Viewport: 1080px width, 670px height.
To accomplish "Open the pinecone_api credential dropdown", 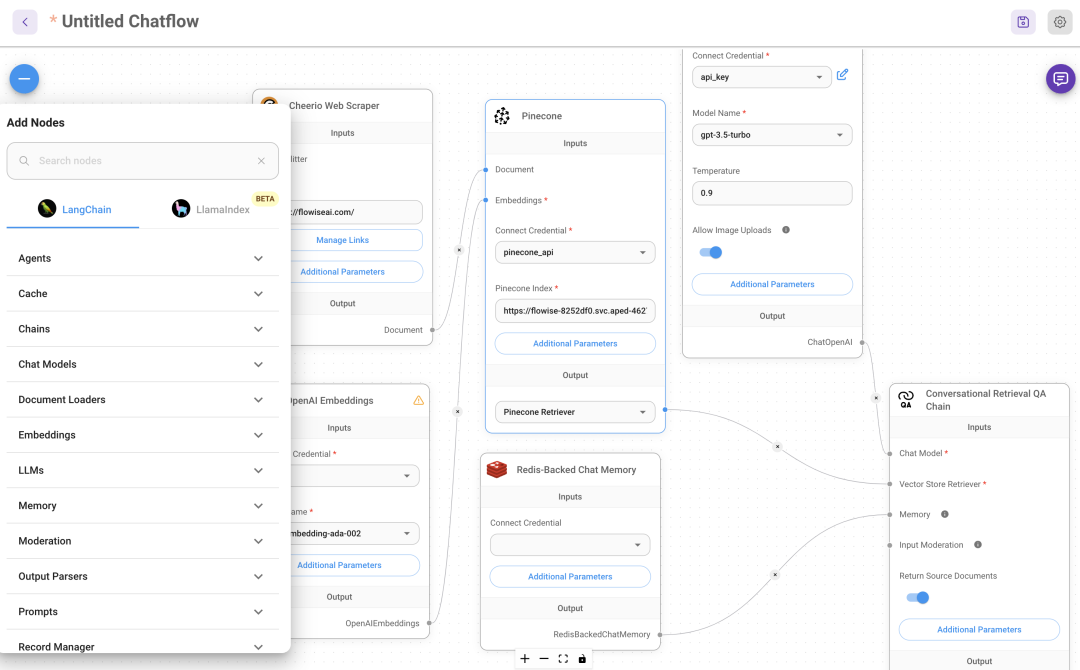I will pos(575,252).
